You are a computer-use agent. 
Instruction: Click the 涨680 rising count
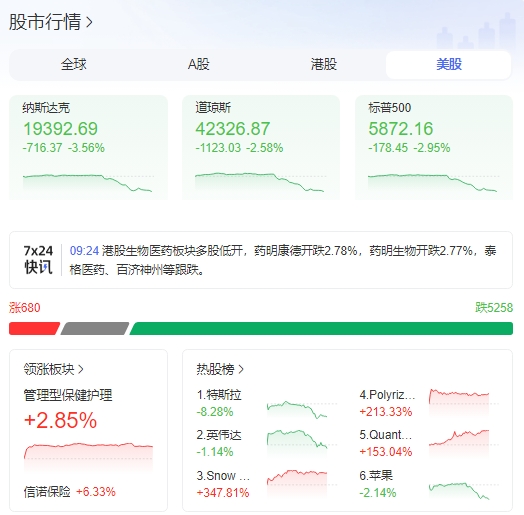25,307
